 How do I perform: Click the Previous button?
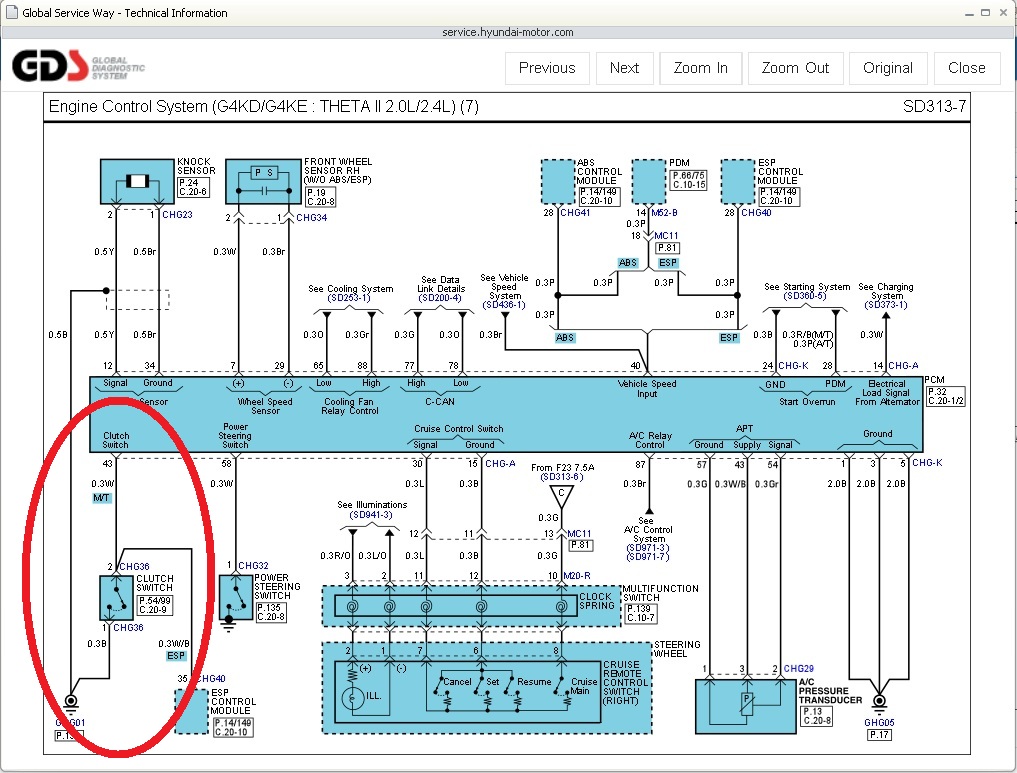pos(547,68)
